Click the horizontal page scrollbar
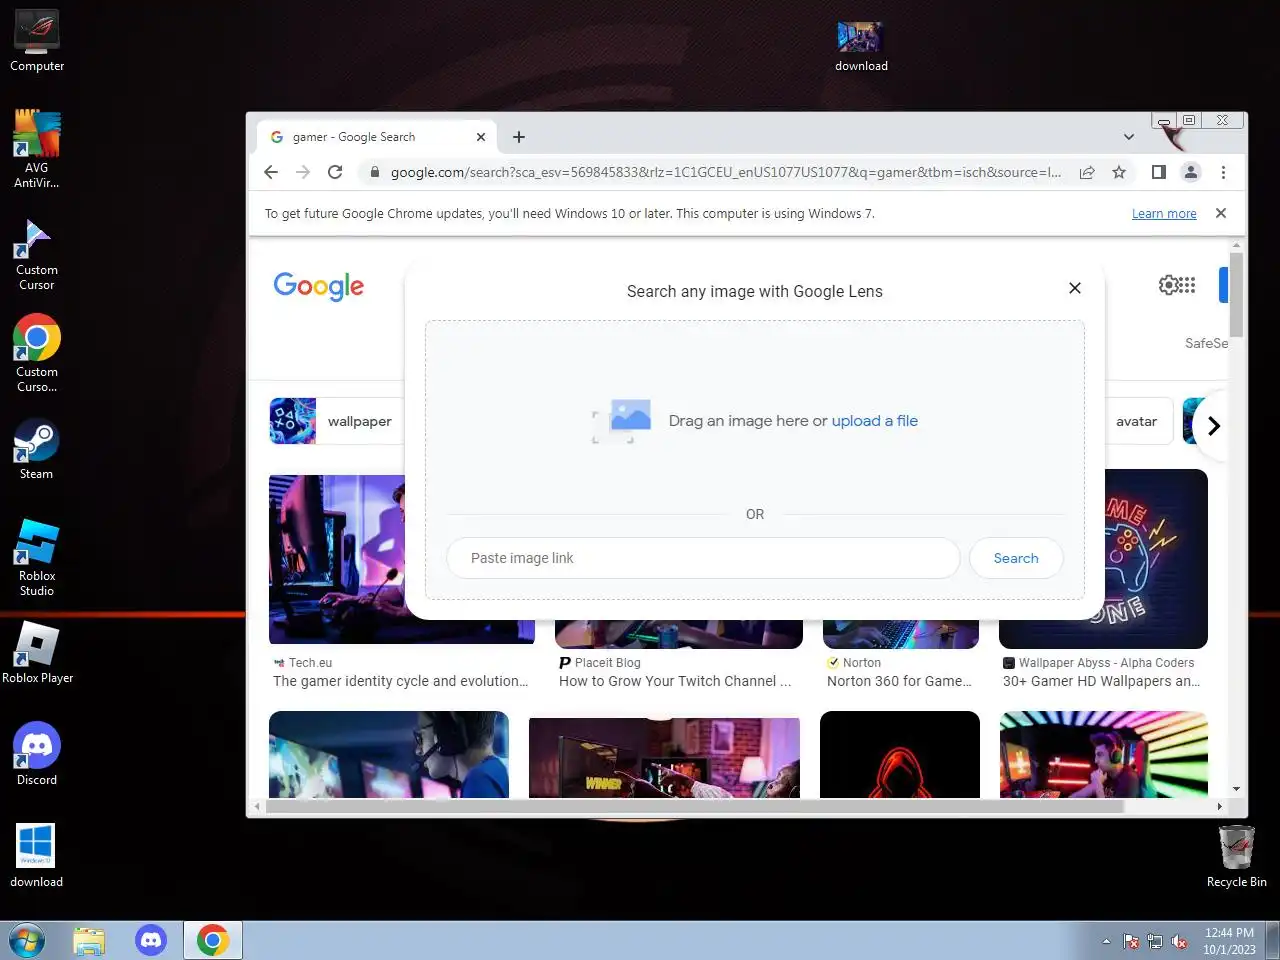Screen dimensions: 1280x960 tap(695, 806)
